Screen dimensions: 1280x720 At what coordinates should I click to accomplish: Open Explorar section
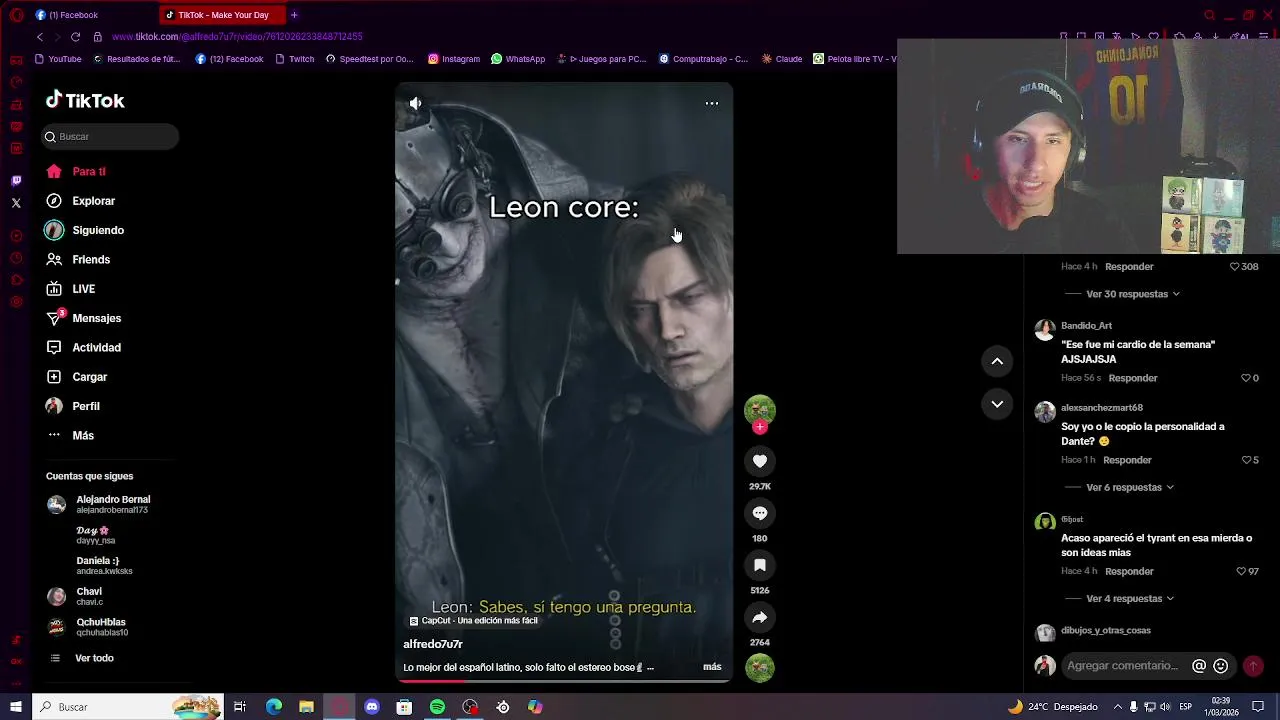click(80, 201)
